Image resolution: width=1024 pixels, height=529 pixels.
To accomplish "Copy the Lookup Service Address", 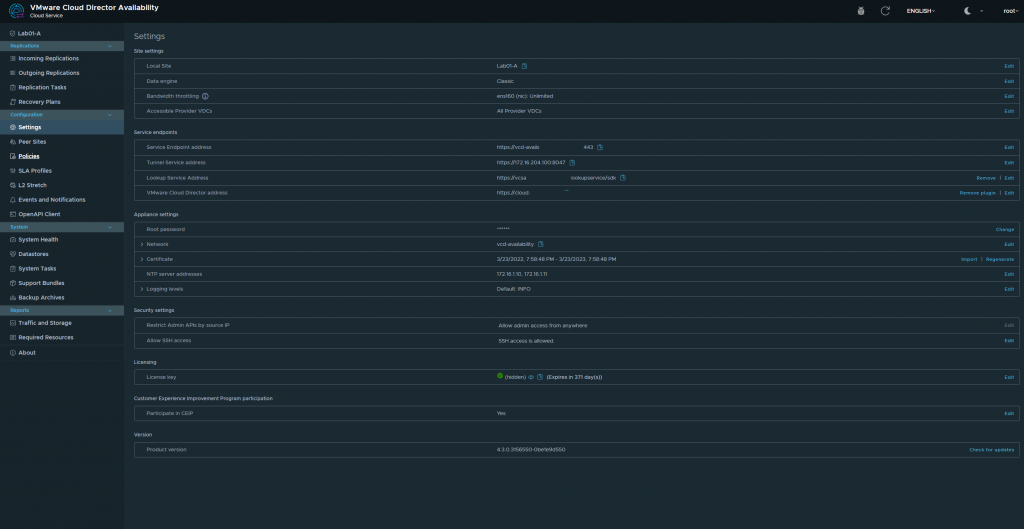I will pyautogui.click(x=622, y=178).
